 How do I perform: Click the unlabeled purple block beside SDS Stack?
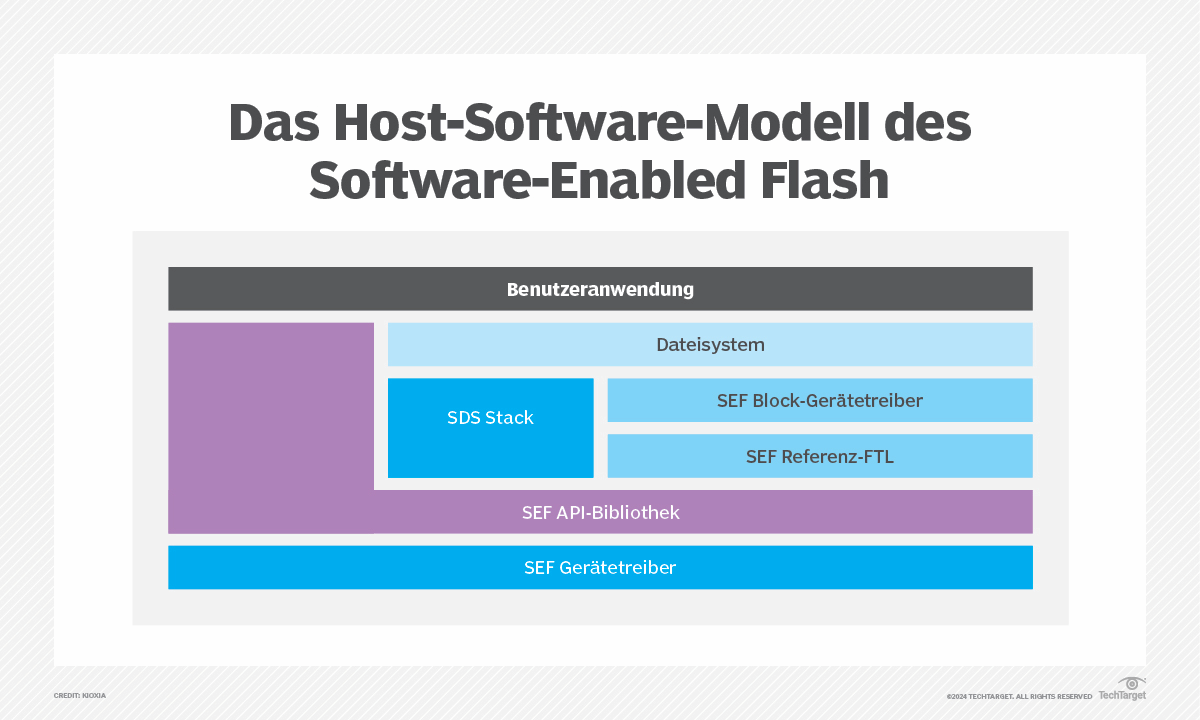pyautogui.click(x=270, y=405)
